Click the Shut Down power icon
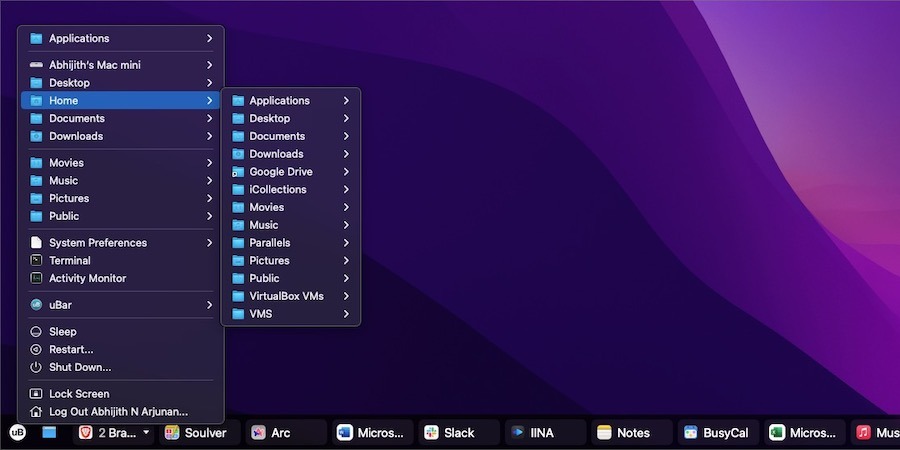 pos(36,367)
